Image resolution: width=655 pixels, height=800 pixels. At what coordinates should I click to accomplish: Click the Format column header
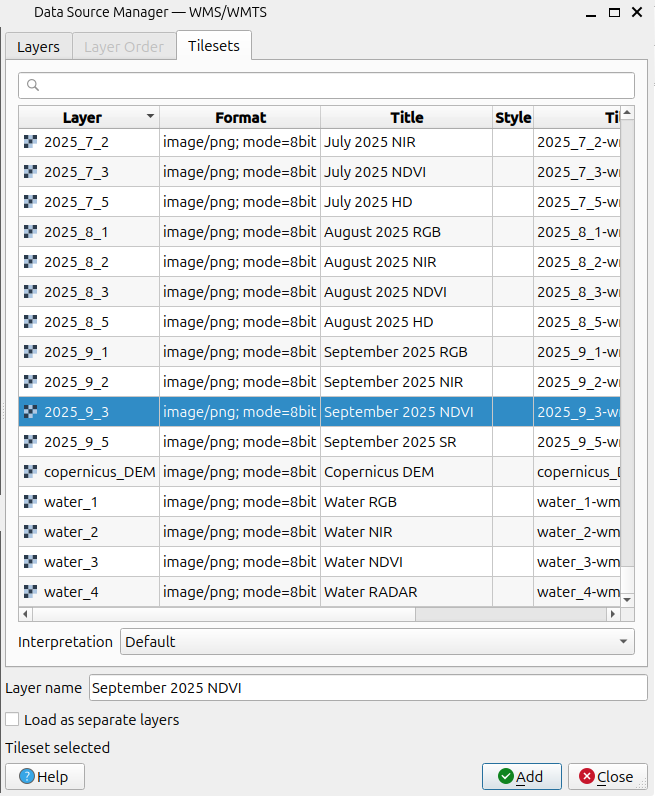[x=240, y=117]
